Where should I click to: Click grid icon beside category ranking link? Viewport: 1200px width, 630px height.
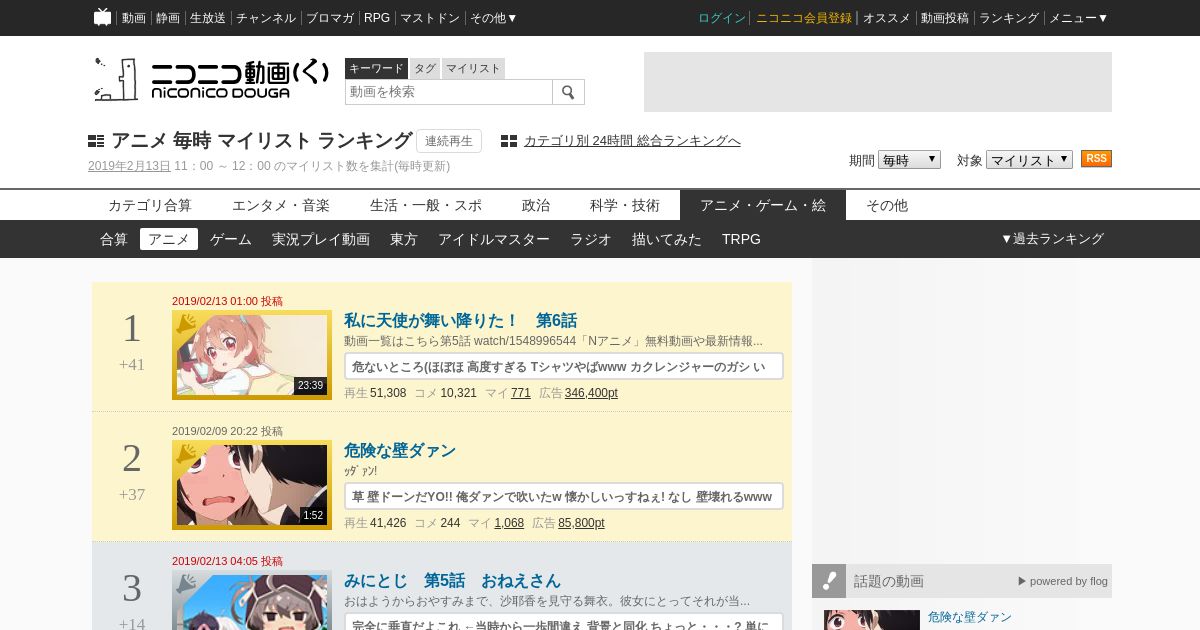coord(509,141)
